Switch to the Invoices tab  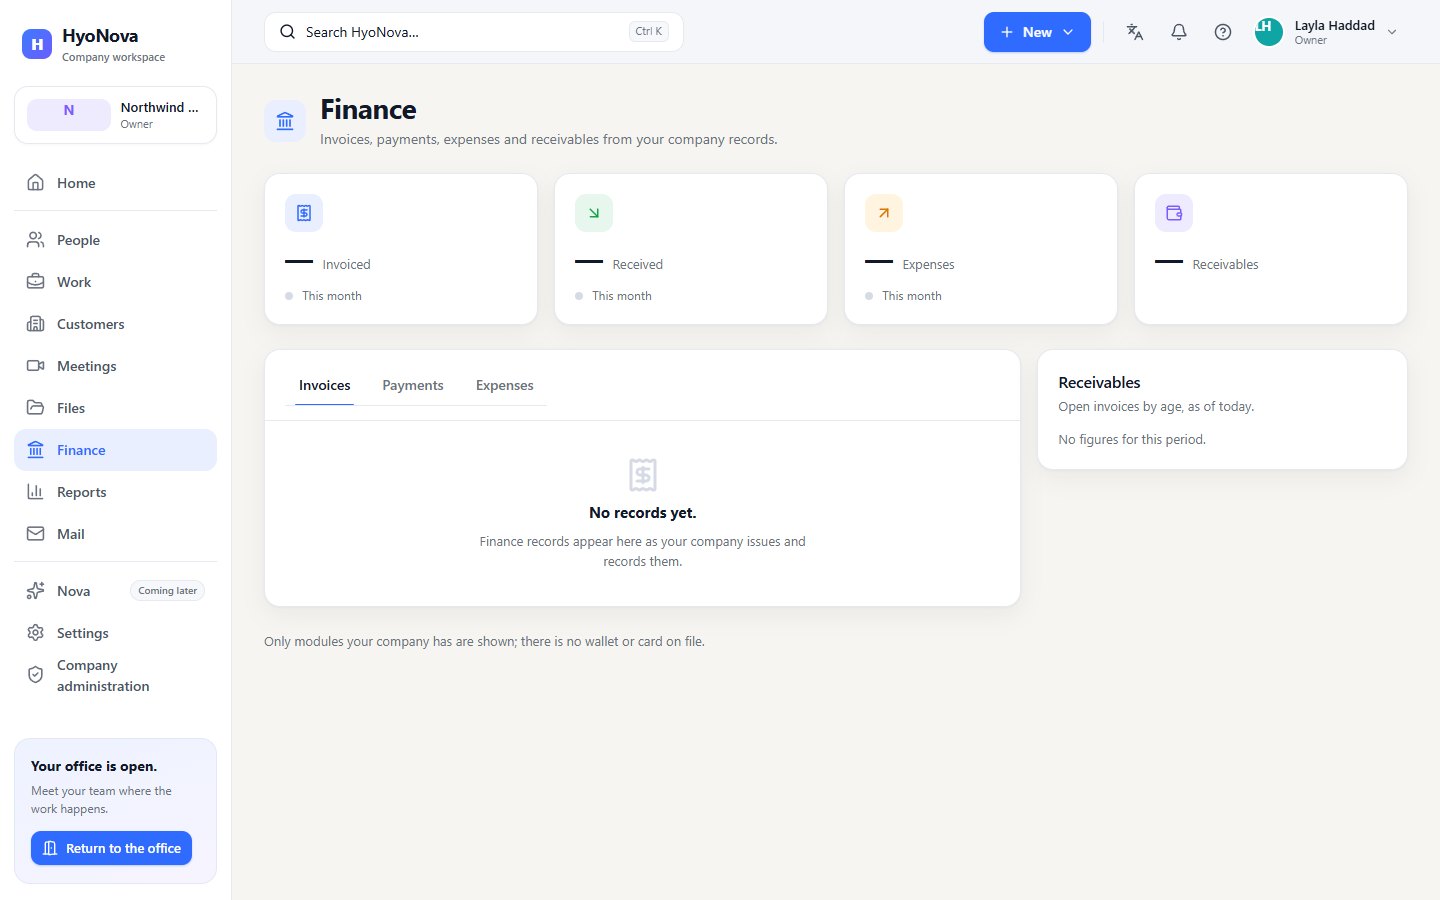pyautogui.click(x=325, y=385)
